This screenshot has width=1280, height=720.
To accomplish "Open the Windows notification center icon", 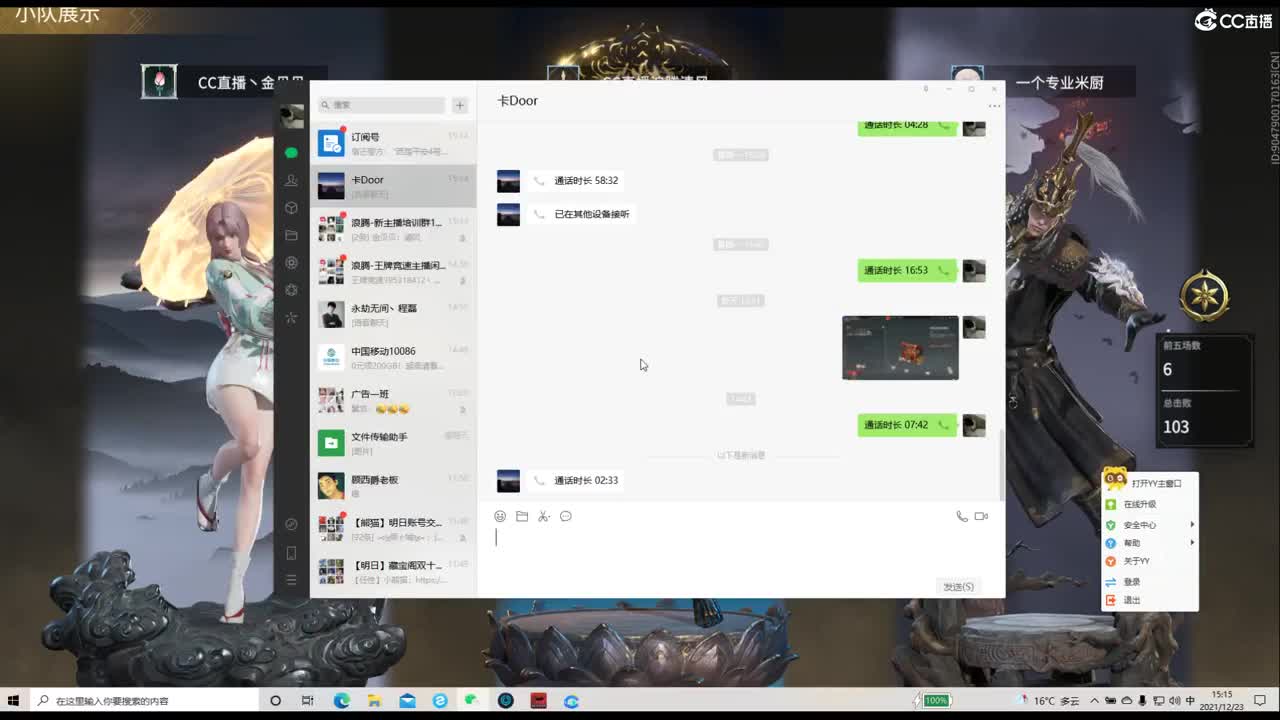I will point(1259,701).
